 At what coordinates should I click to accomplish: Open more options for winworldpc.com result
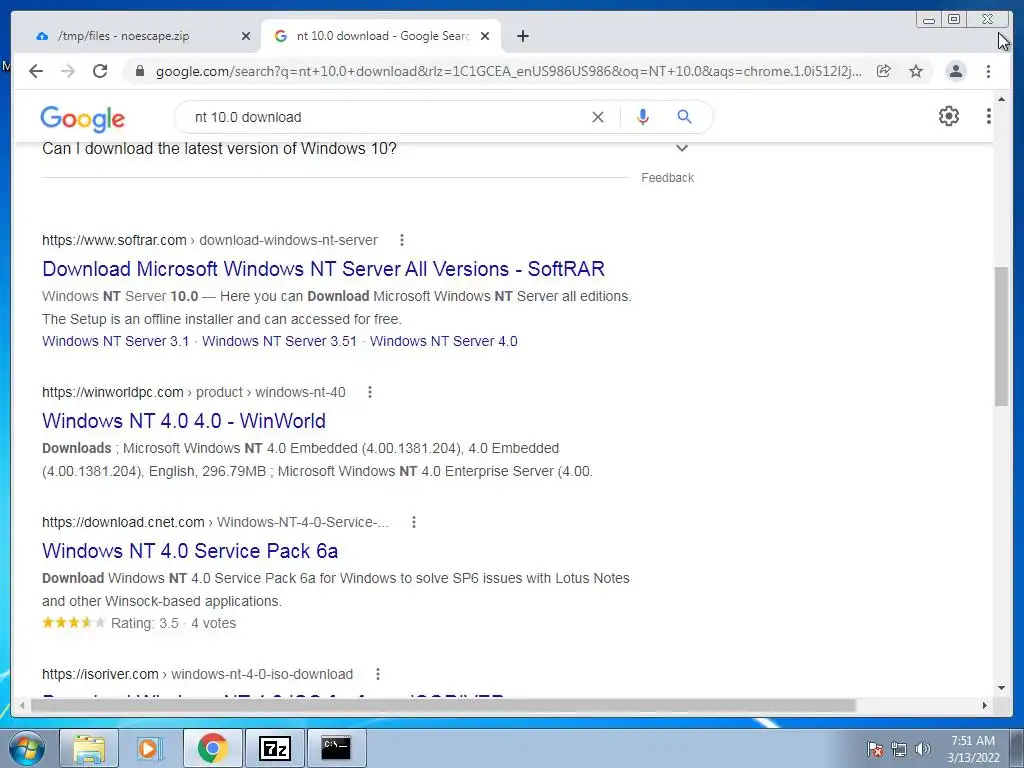[370, 392]
